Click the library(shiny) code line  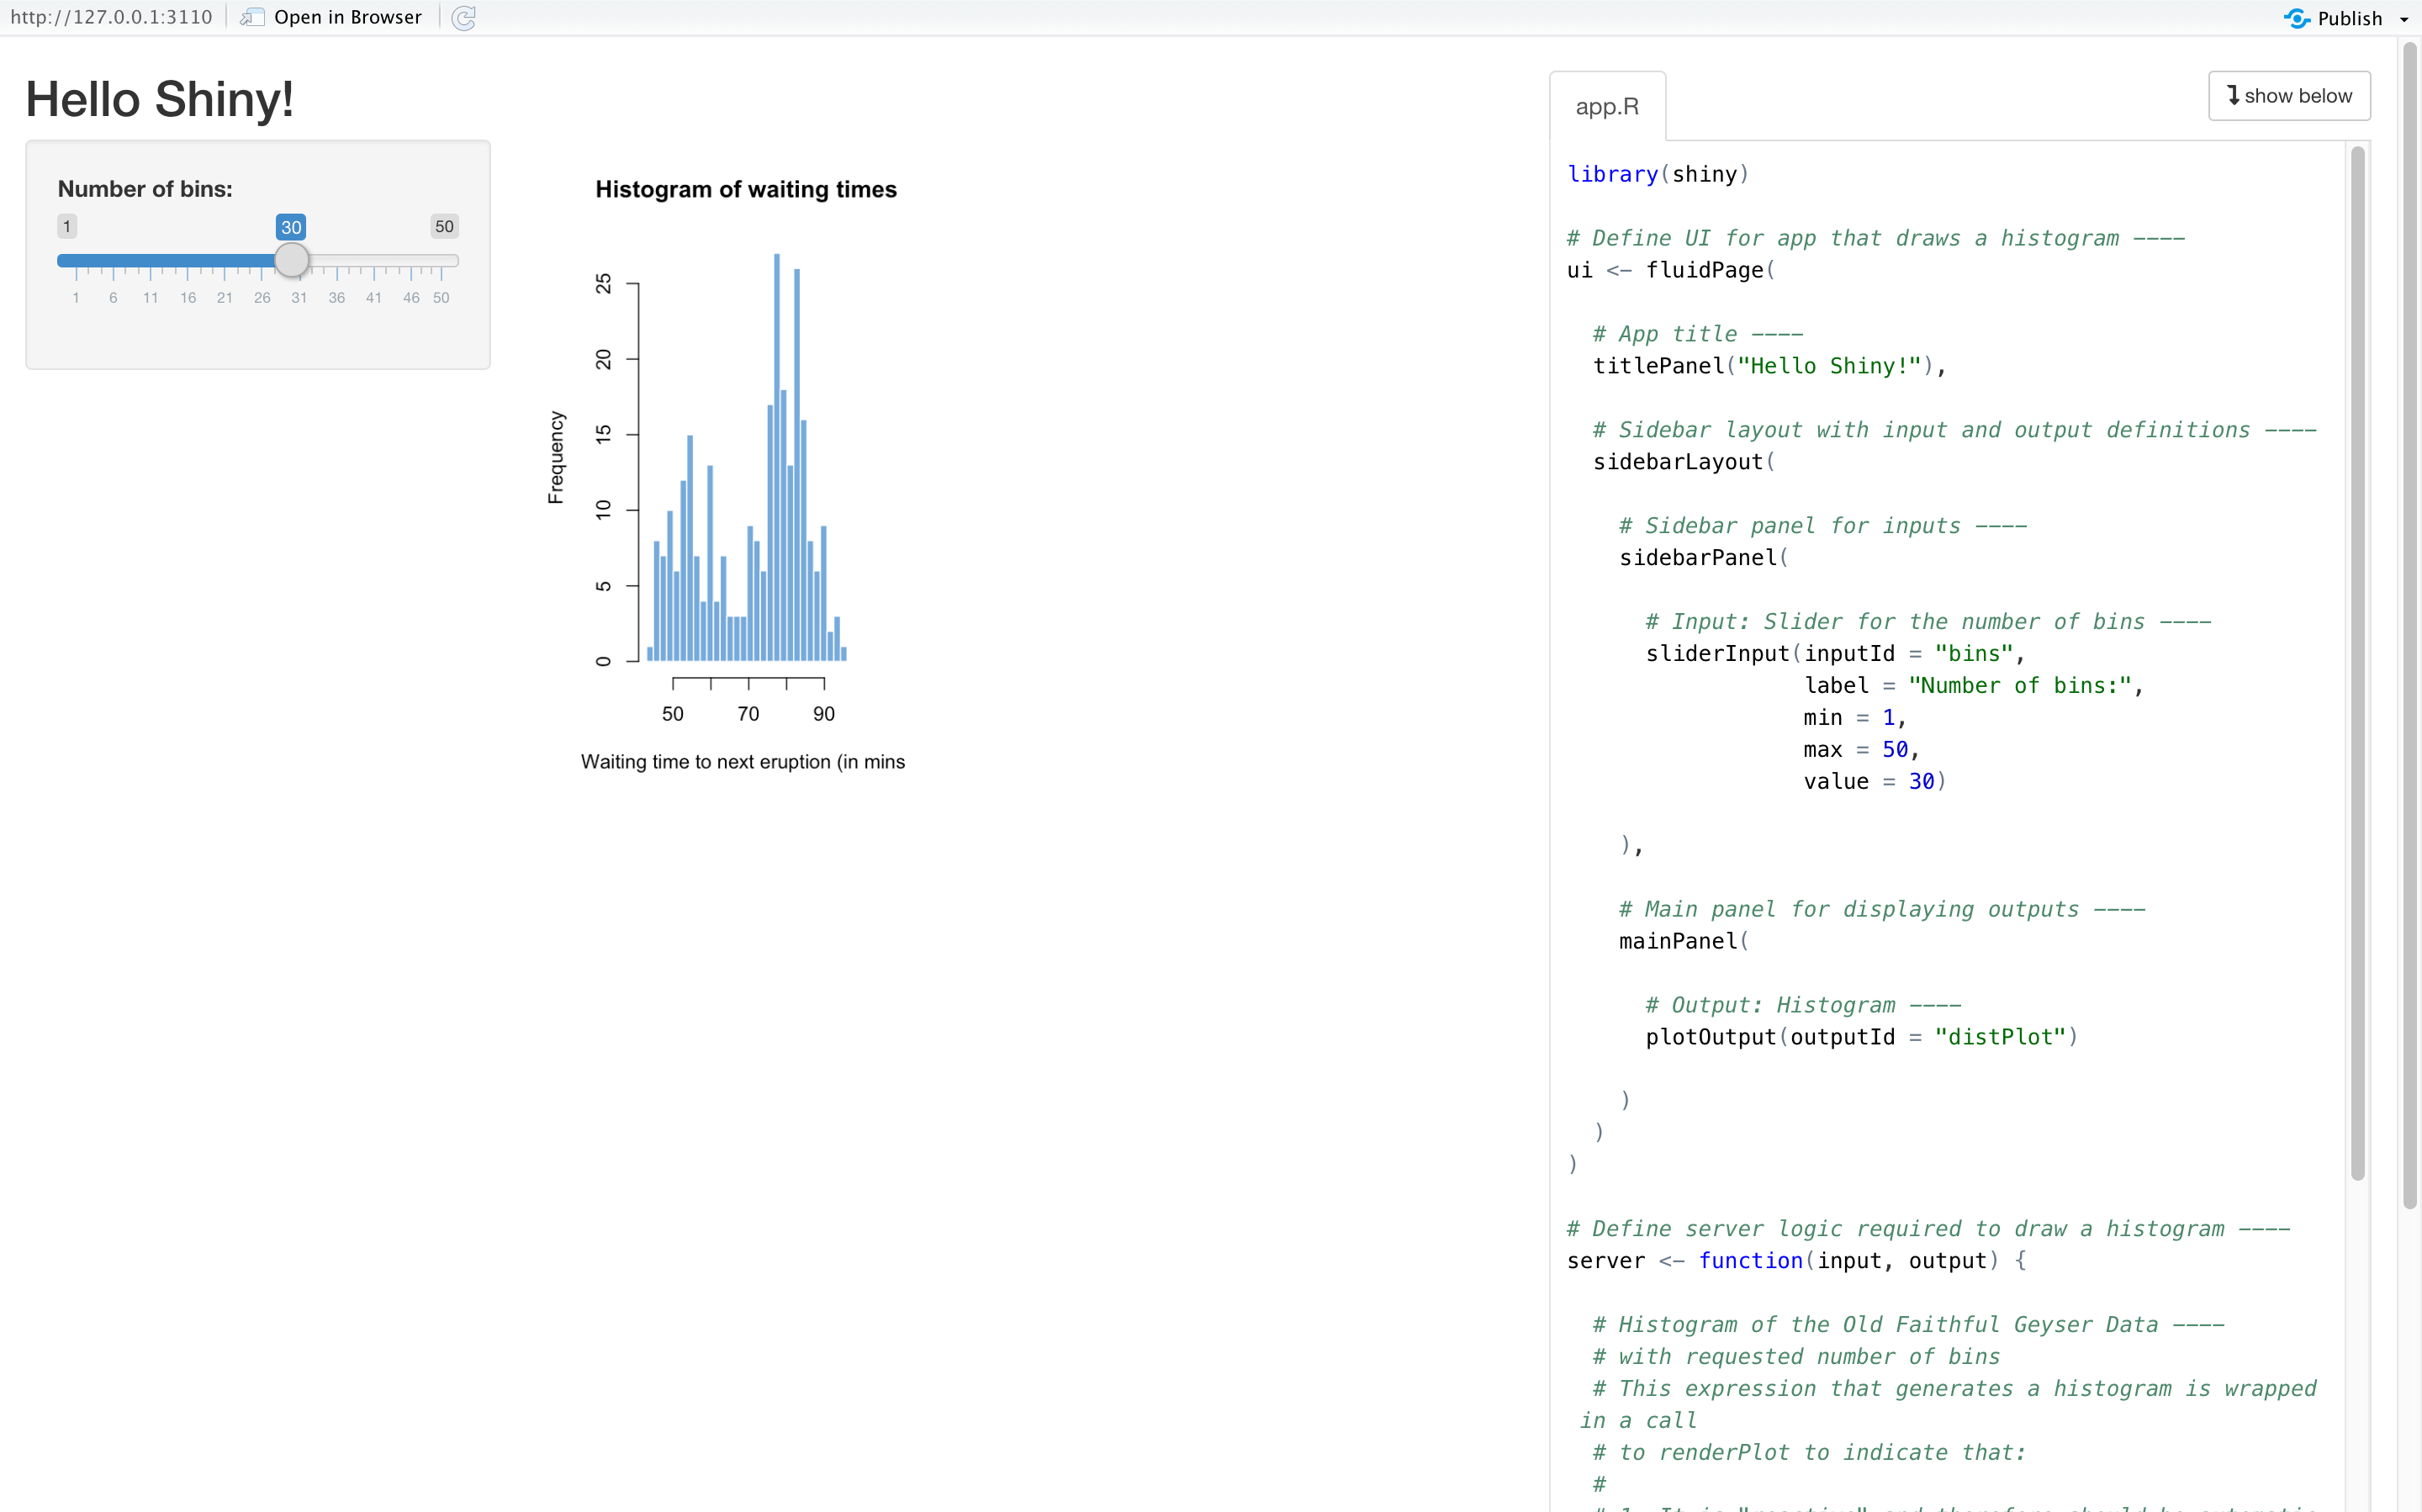1658,174
